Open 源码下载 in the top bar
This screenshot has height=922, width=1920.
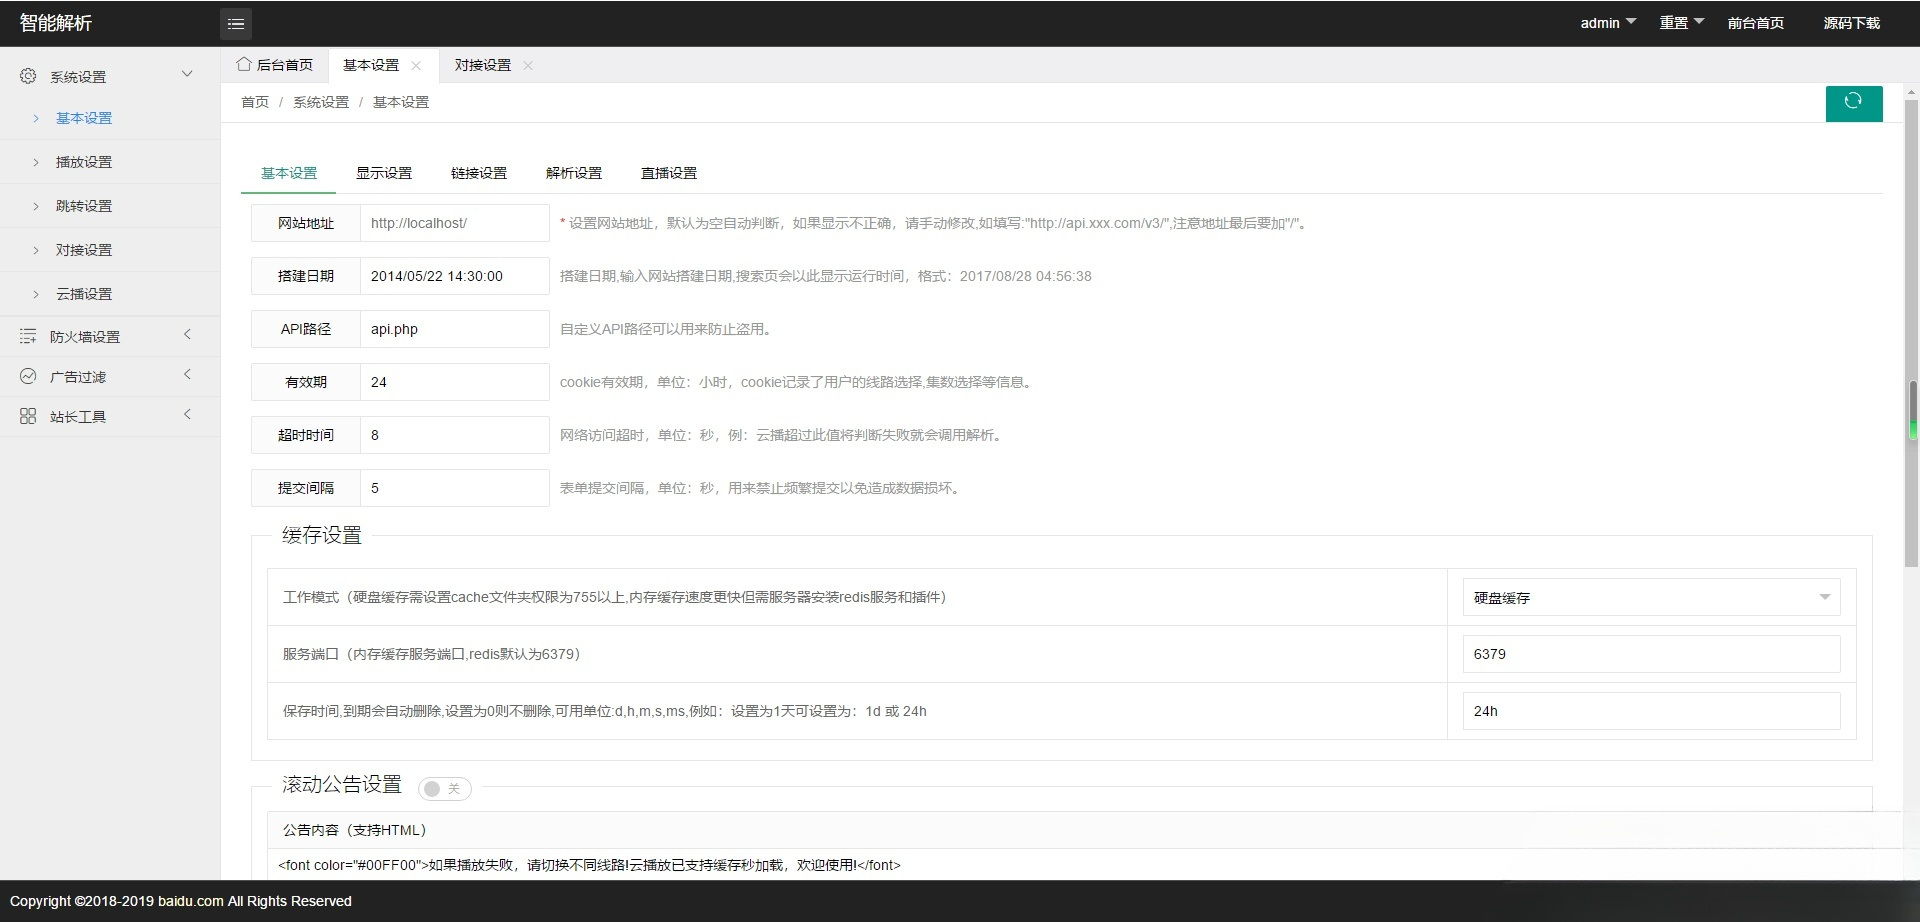pos(1852,22)
